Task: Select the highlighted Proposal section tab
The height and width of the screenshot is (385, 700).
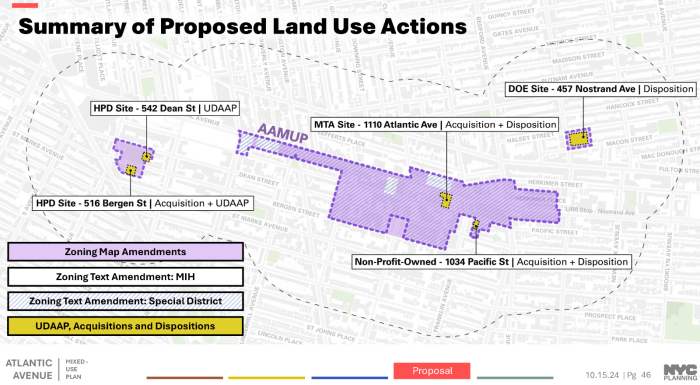Action: (x=432, y=371)
